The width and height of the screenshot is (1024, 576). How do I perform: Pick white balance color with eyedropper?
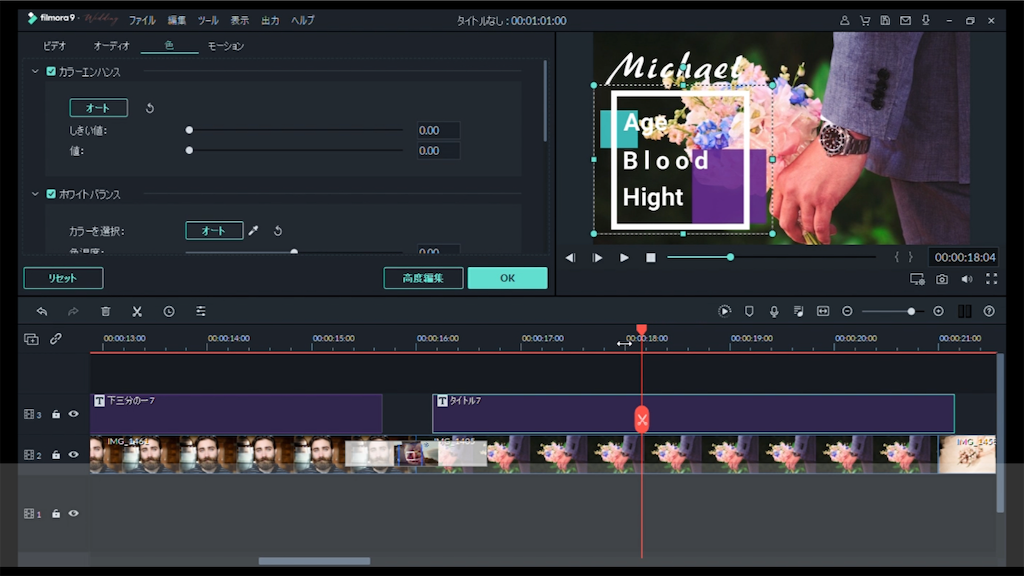coord(254,231)
